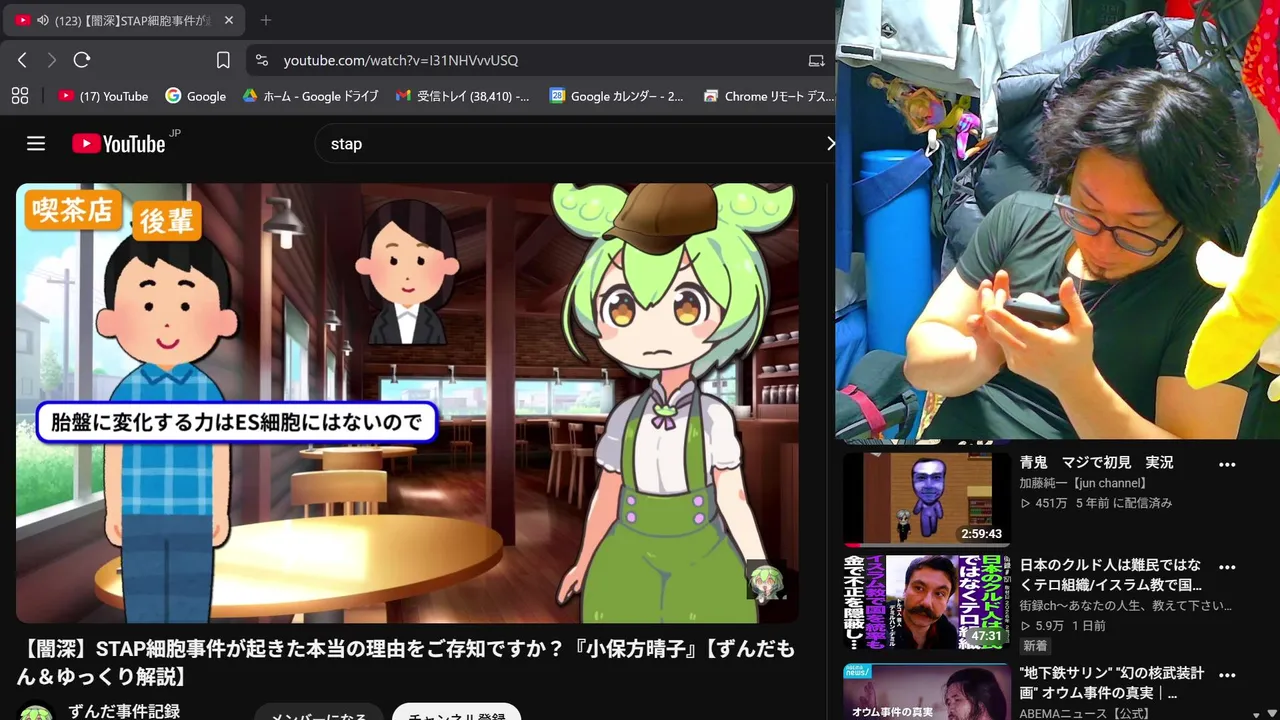The image size is (1280, 720).
Task: Open site info icon in address bar
Action: click(262, 60)
